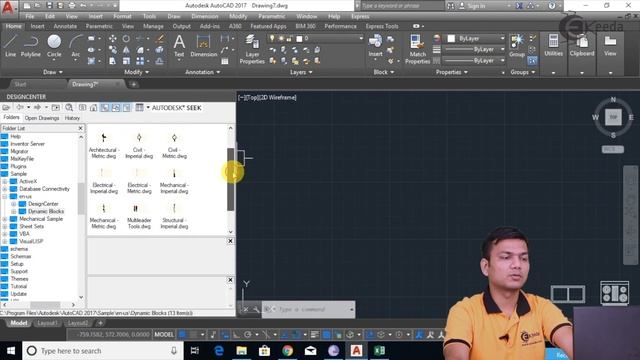Open the Home ribbon tab
The width and height of the screenshot is (640, 360).
(13, 26)
